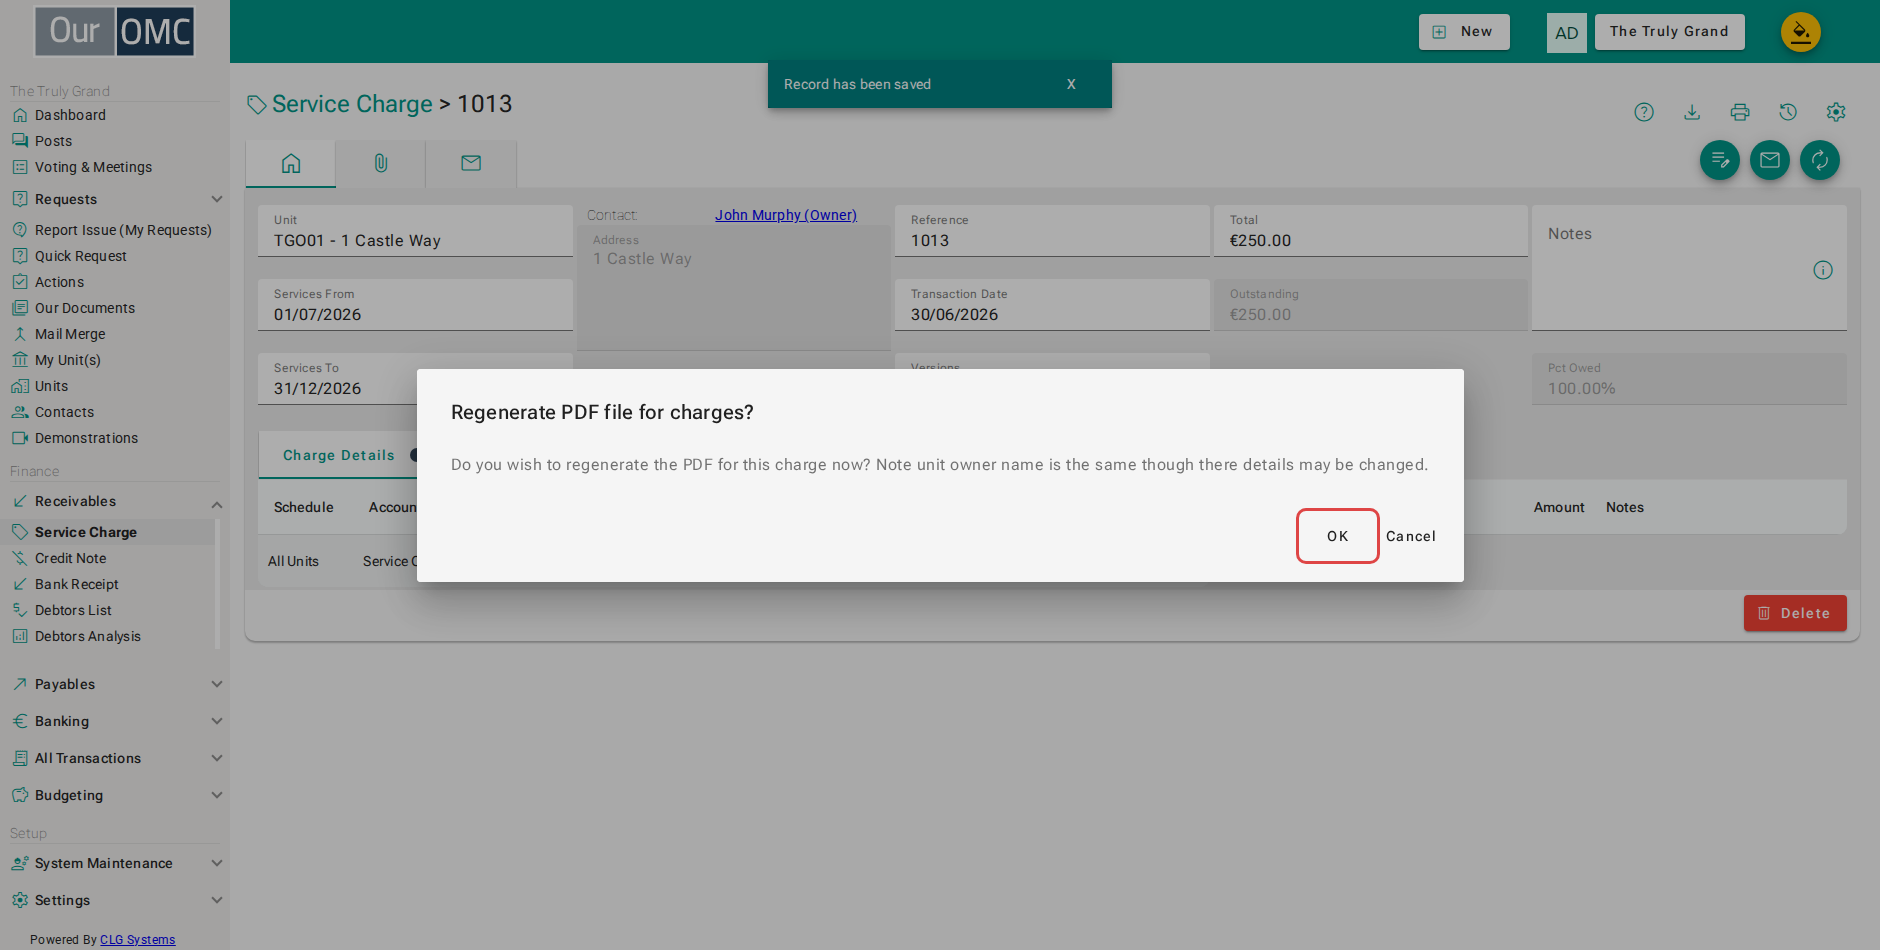
Task: Open Debtors Analysis in sidebar
Action: click(x=87, y=636)
